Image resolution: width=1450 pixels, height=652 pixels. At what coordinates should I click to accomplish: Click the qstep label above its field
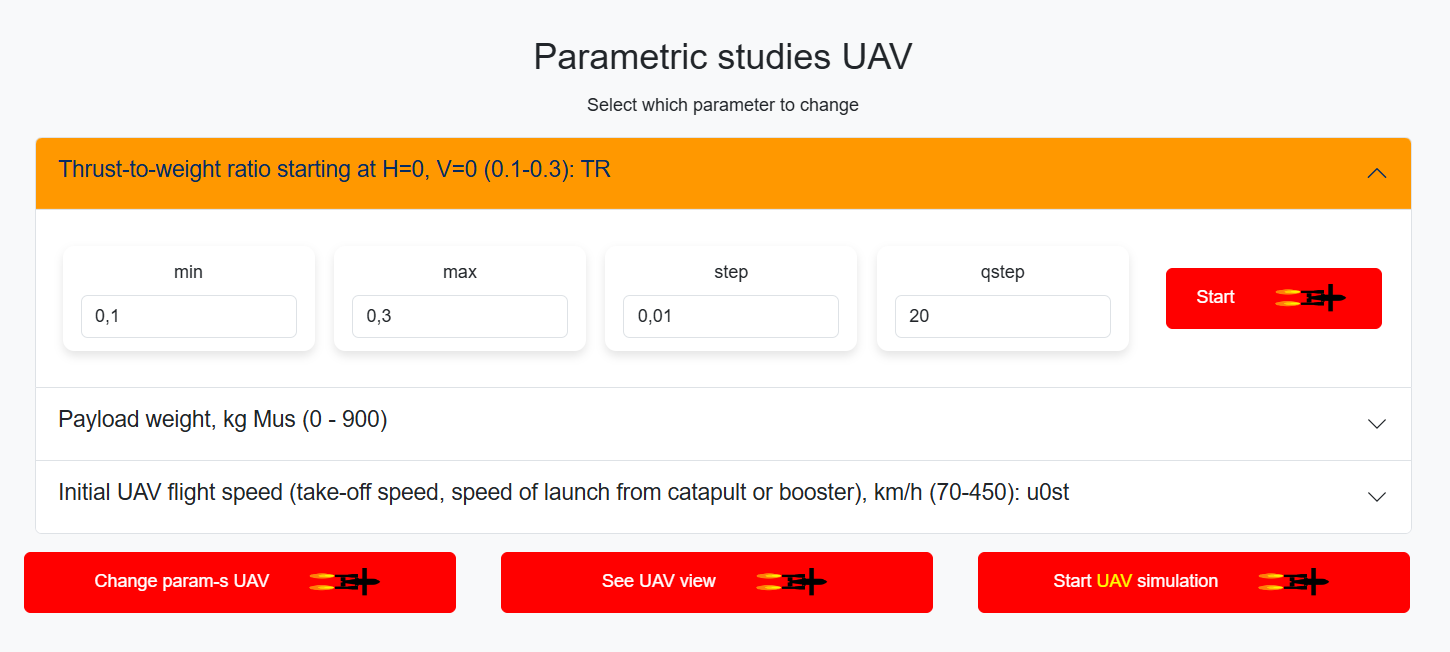pos(1003,272)
